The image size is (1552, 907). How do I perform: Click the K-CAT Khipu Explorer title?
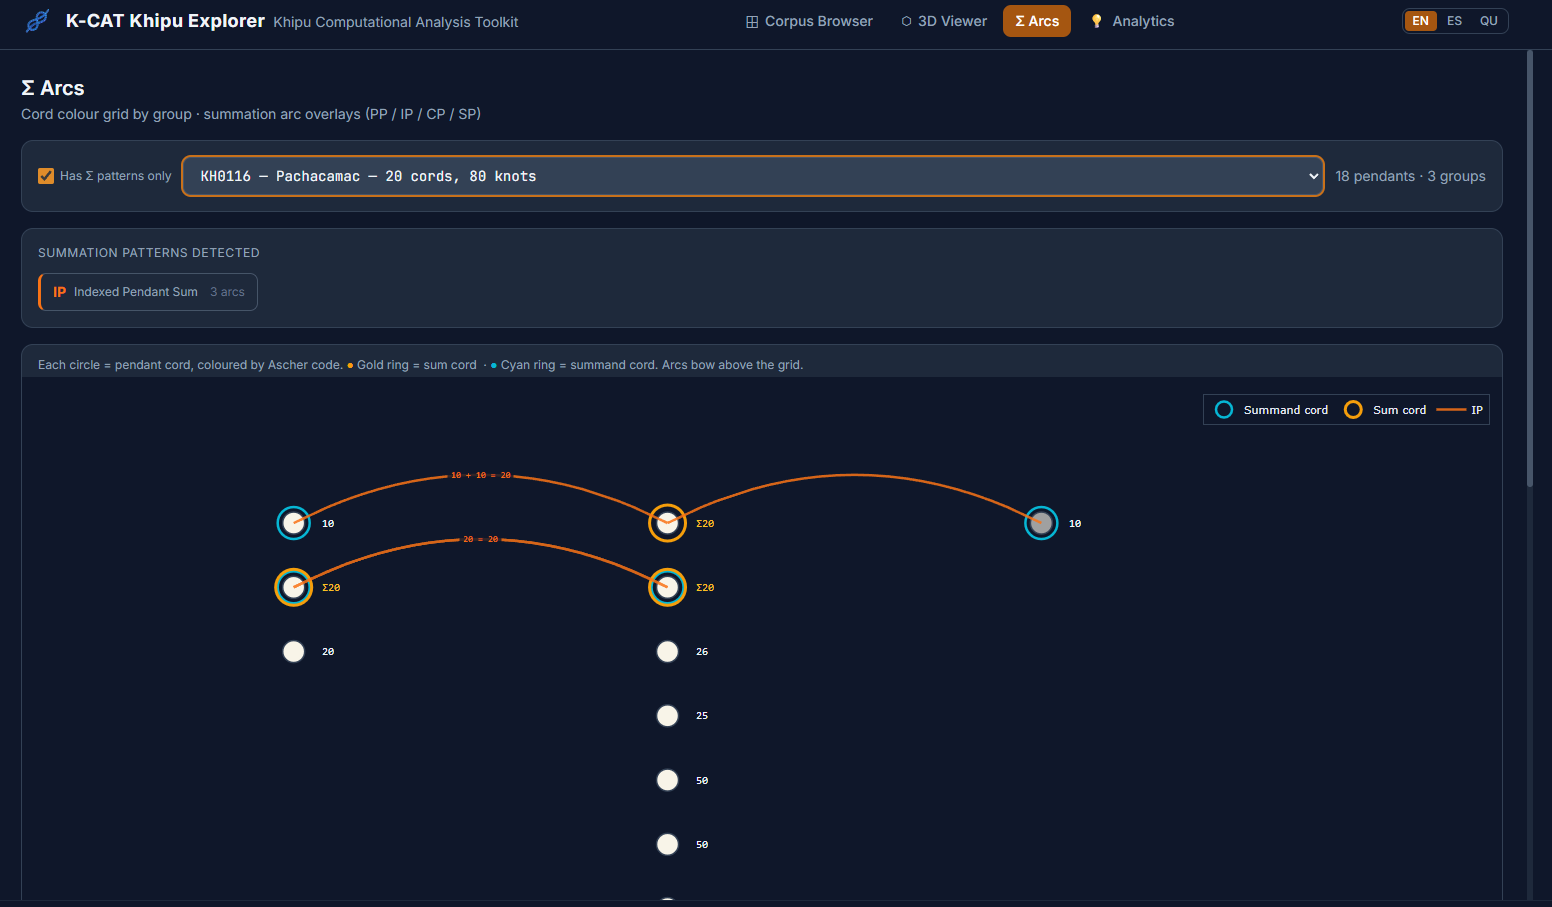click(x=165, y=21)
